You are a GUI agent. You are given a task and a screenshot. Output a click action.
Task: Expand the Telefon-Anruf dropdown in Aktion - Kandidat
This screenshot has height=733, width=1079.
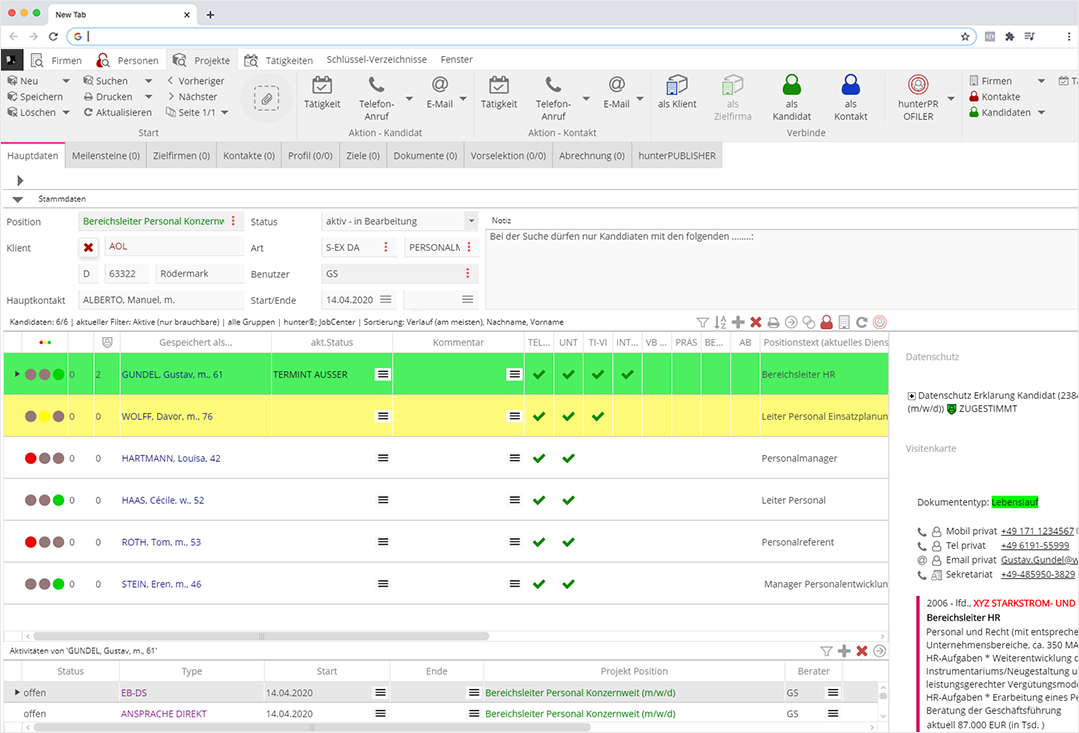click(409, 98)
